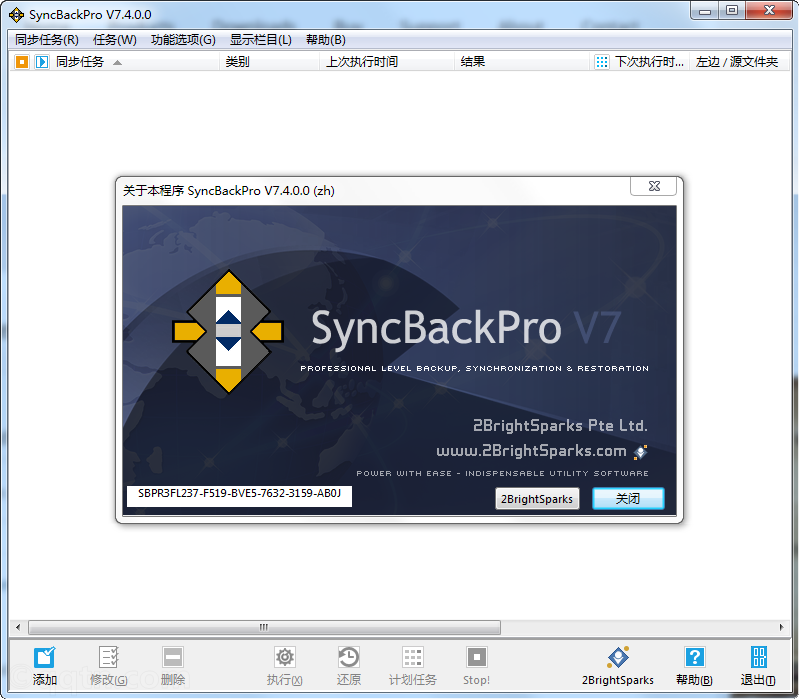800x700 pixels.
Task: Click the 添加 (Add) profile icon
Action: tap(44, 657)
